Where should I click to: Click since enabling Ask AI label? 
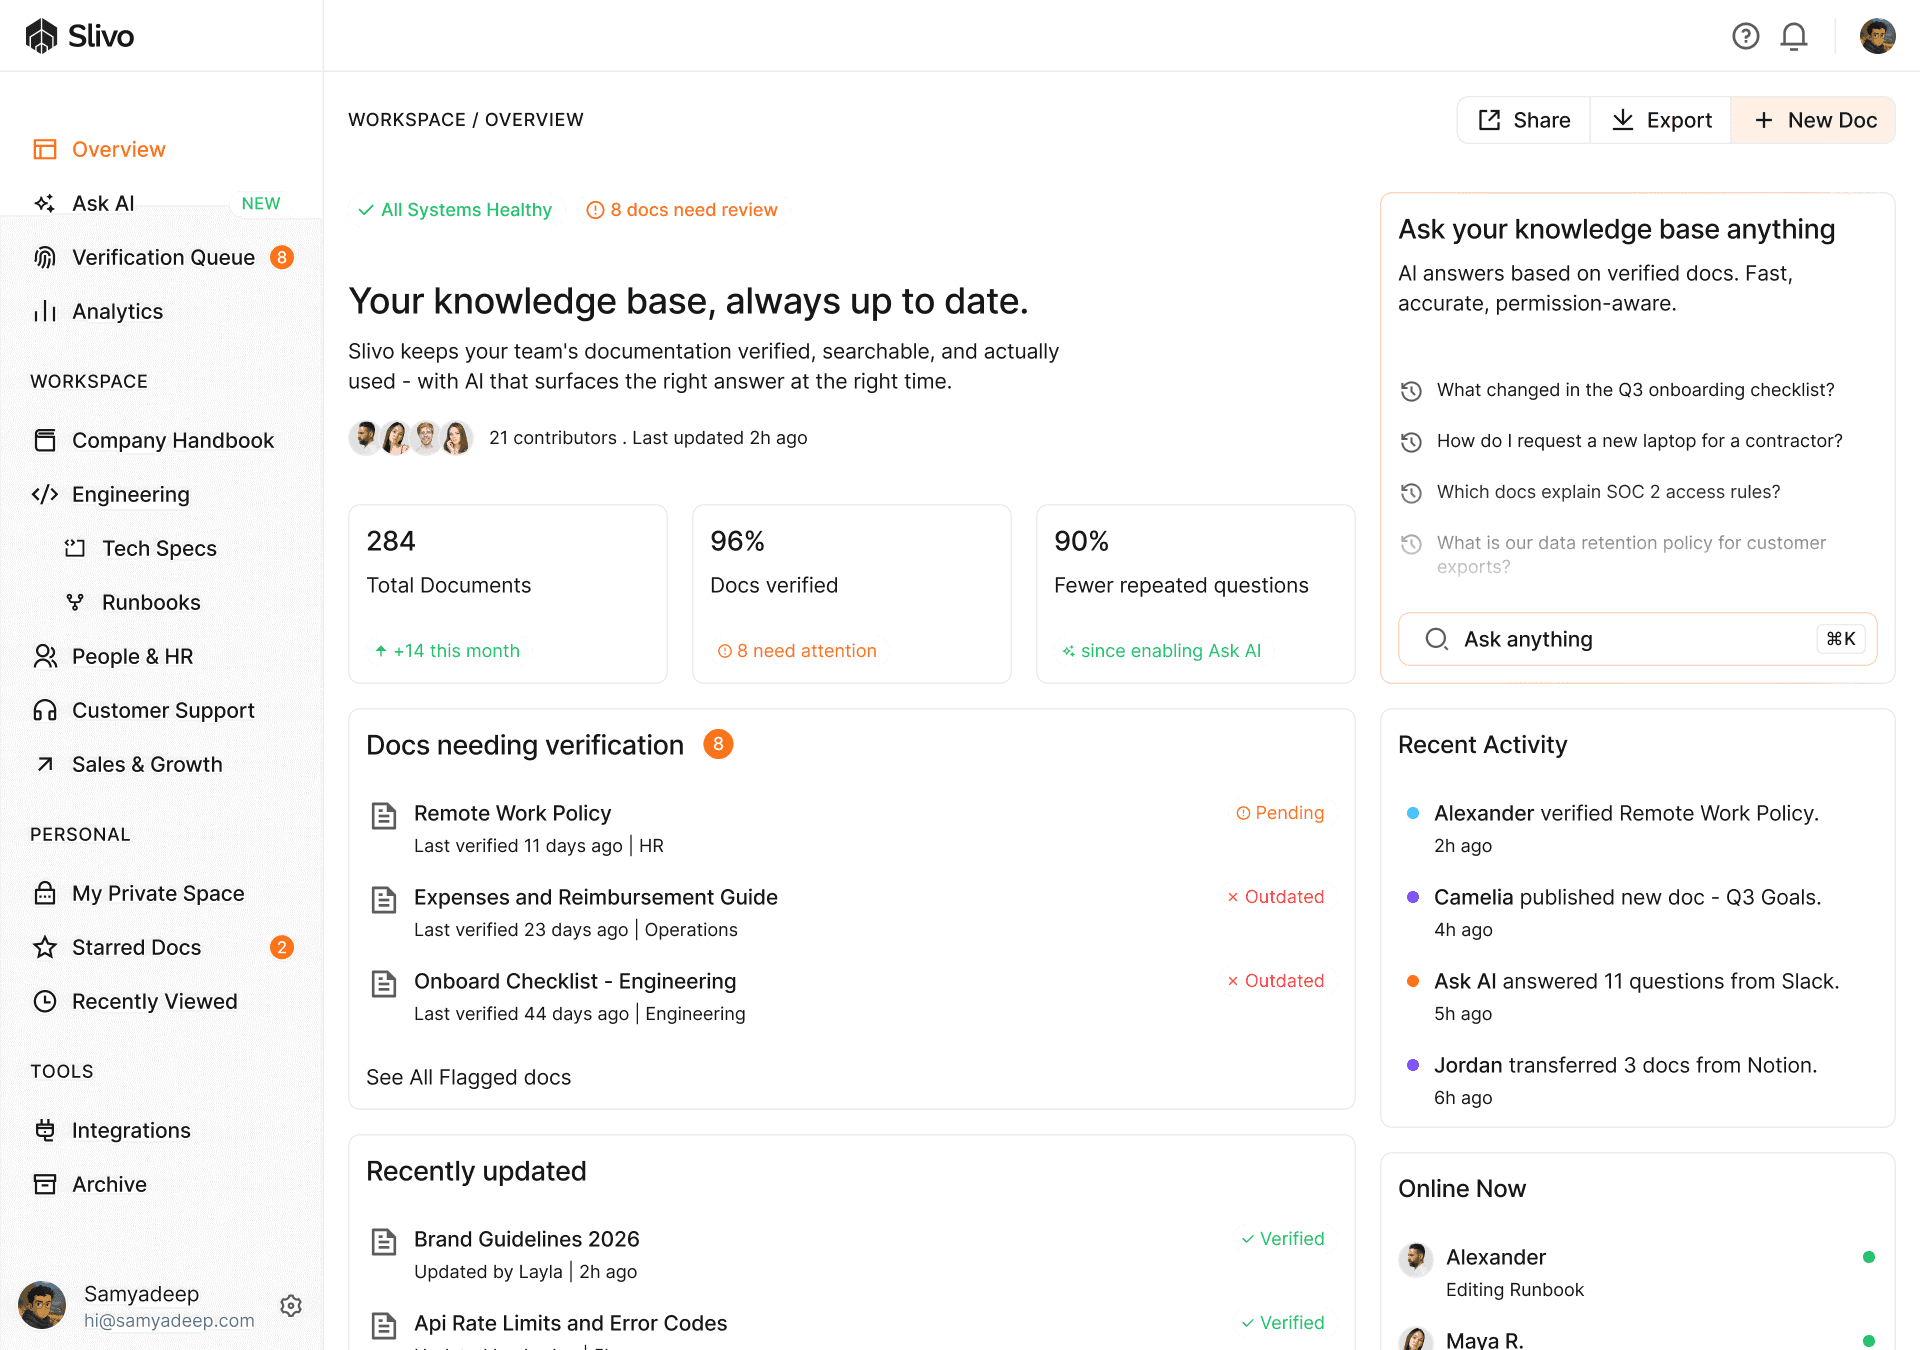point(1162,651)
